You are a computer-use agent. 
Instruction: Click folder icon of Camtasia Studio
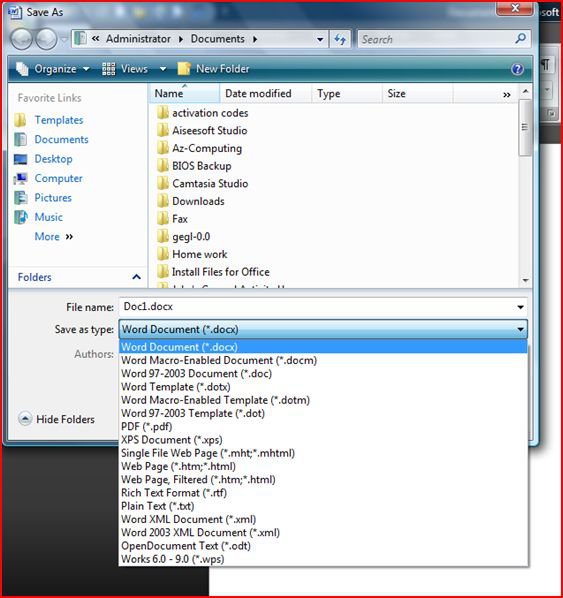point(163,183)
